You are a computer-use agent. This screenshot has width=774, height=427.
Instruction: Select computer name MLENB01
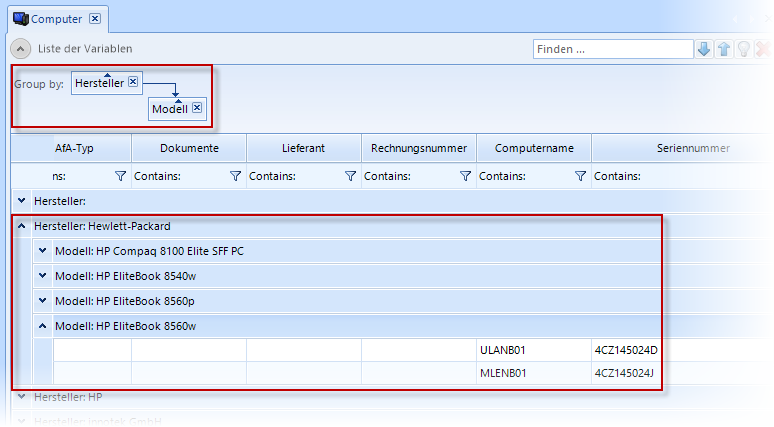(503, 373)
